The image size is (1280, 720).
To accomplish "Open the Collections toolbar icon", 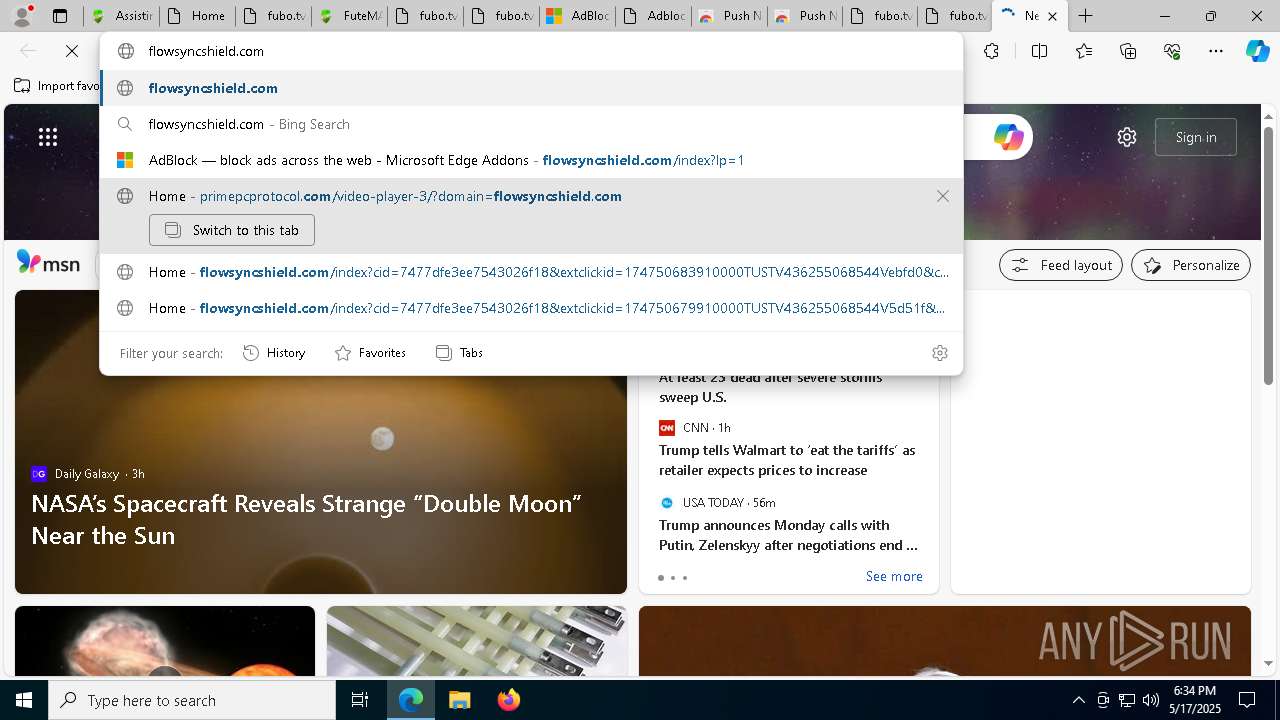I will pos(1128,51).
